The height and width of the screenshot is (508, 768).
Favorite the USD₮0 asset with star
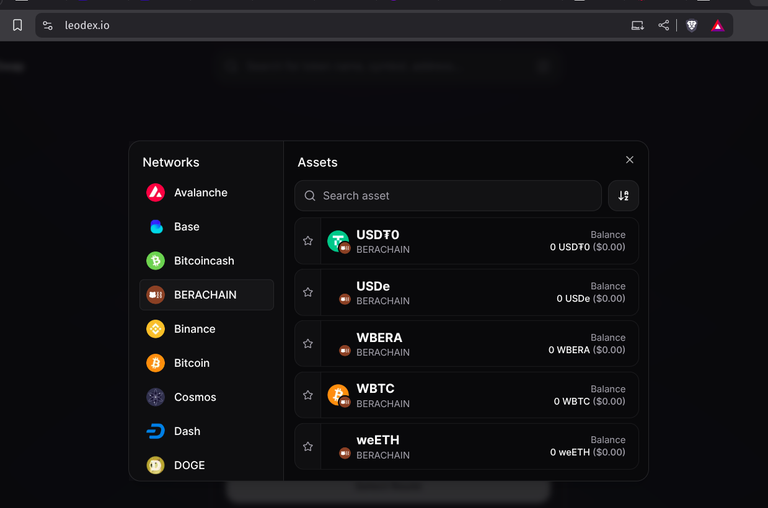[308, 241]
